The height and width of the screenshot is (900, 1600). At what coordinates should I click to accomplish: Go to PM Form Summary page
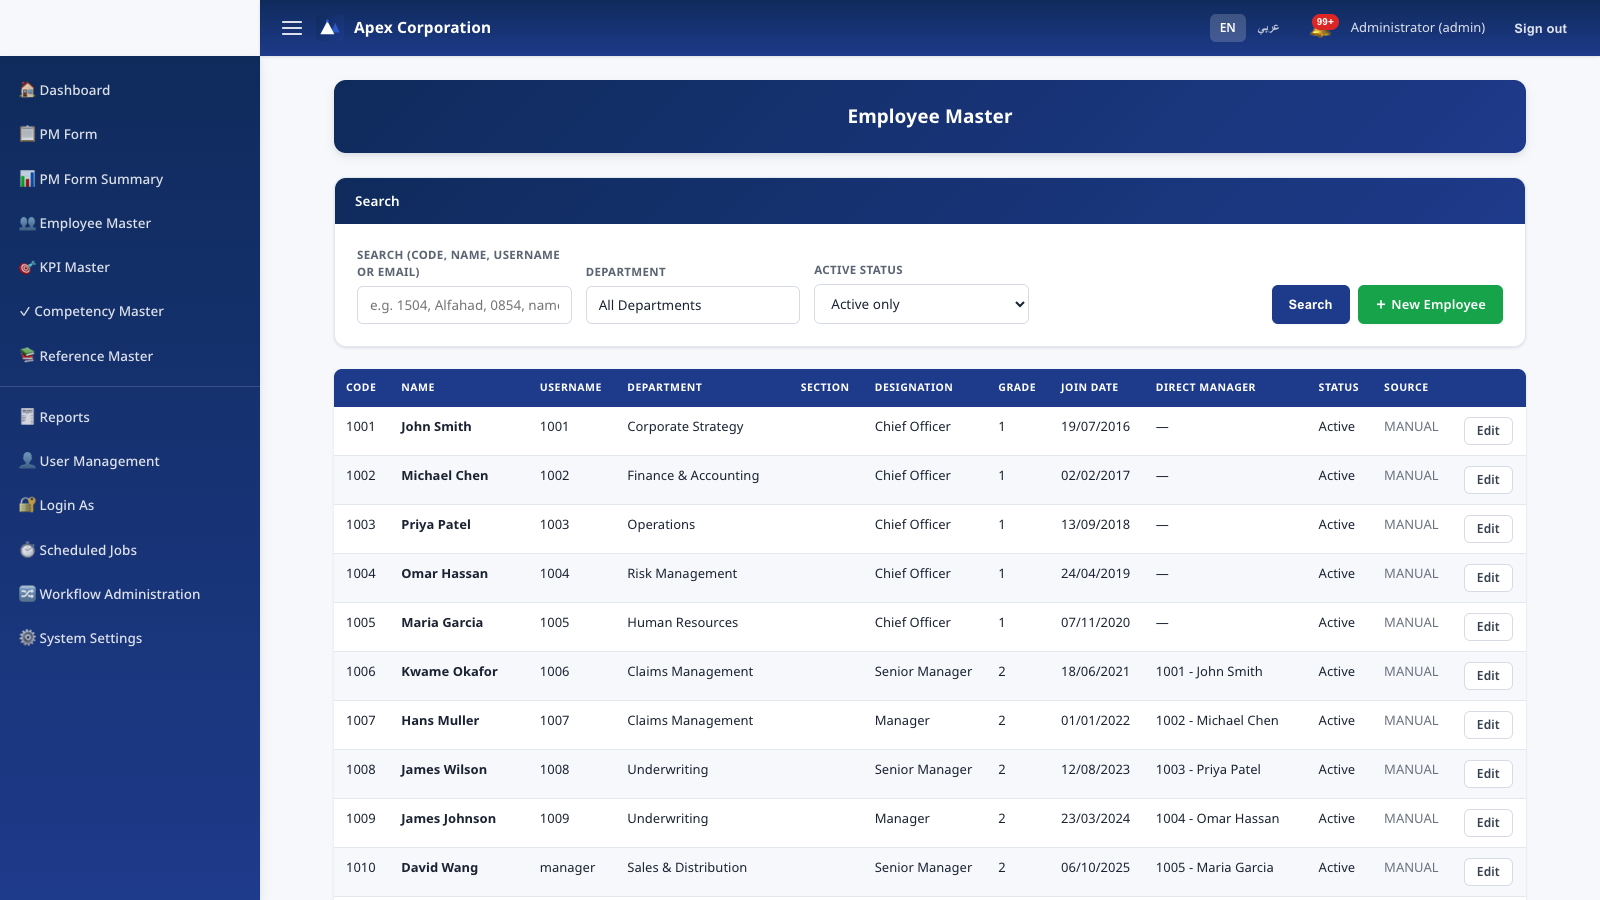[130, 179]
